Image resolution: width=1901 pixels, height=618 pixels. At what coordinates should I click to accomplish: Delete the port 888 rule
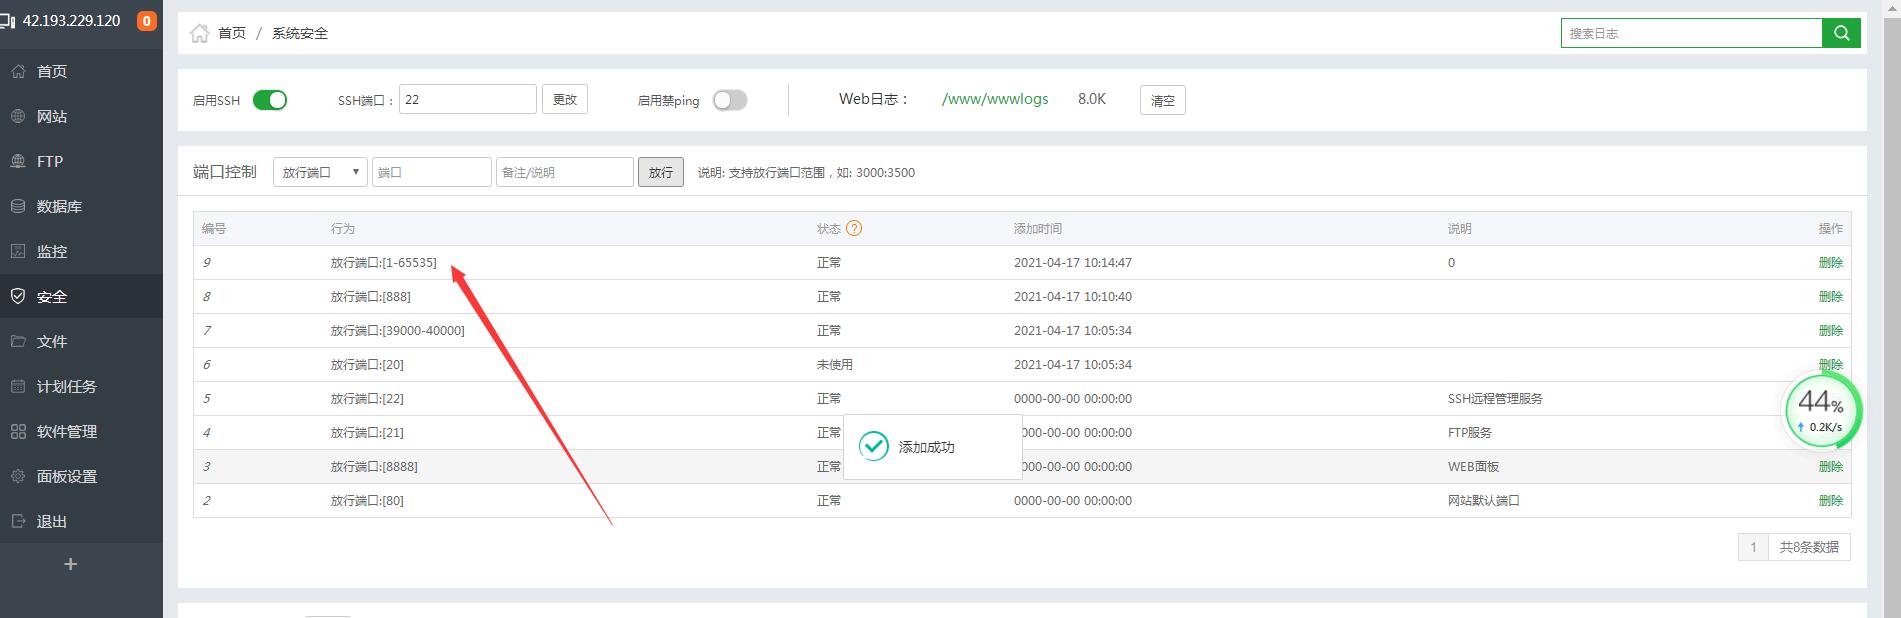coord(1830,296)
